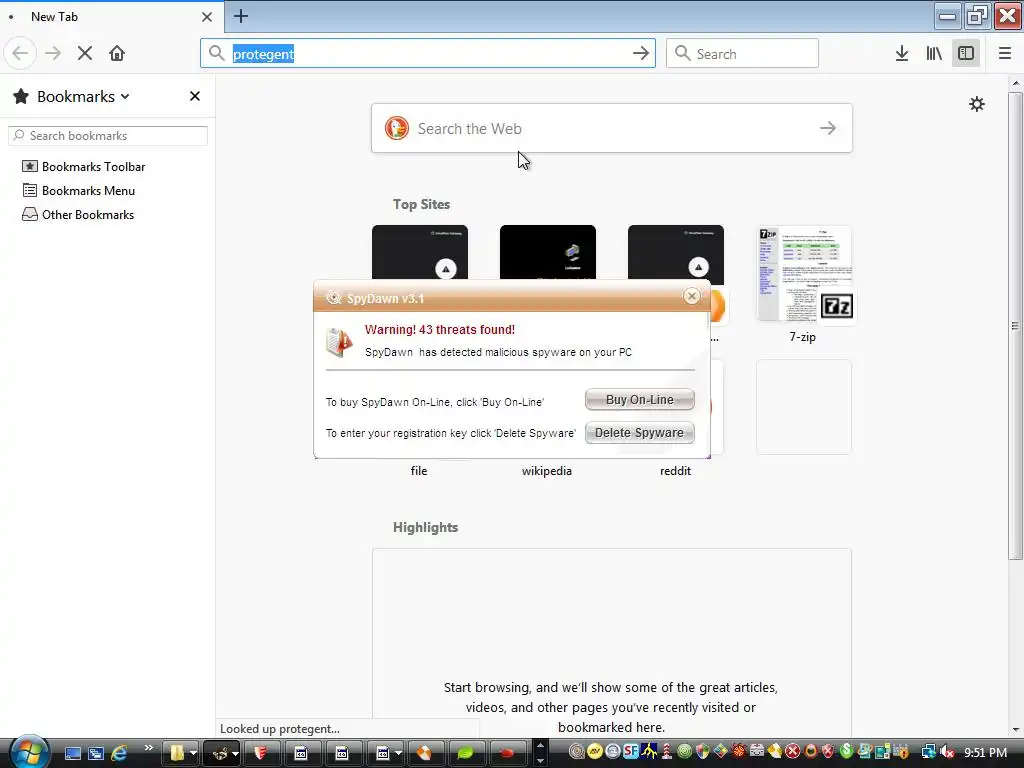
Task: Click the SF tray icon
Action: (630, 751)
